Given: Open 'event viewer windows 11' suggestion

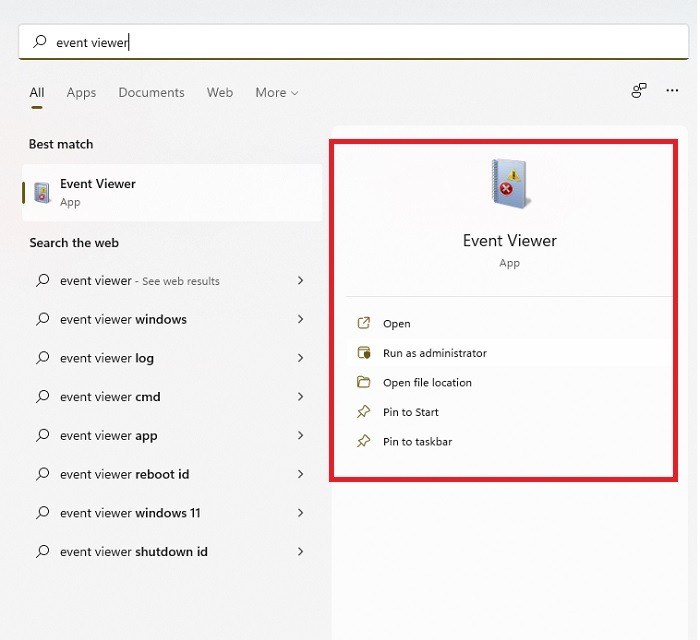Looking at the screenshot, I should coord(172,513).
